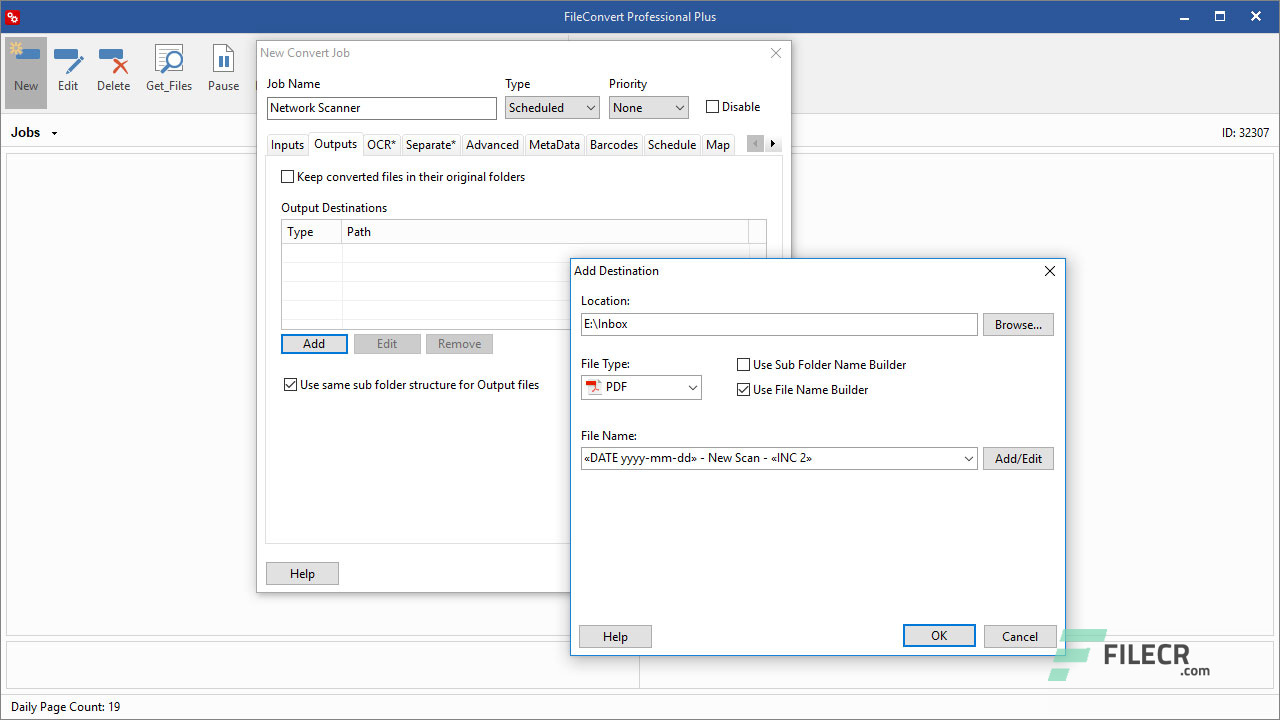Click the Location field E:\Inbox
The image size is (1280, 720).
(779, 324)
